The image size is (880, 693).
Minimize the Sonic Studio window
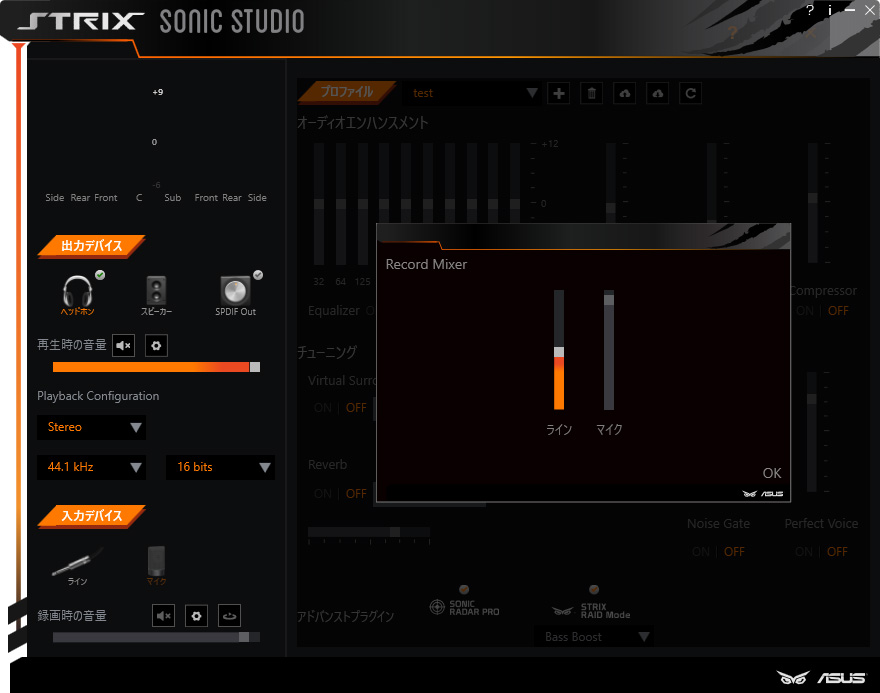point(850,10)
